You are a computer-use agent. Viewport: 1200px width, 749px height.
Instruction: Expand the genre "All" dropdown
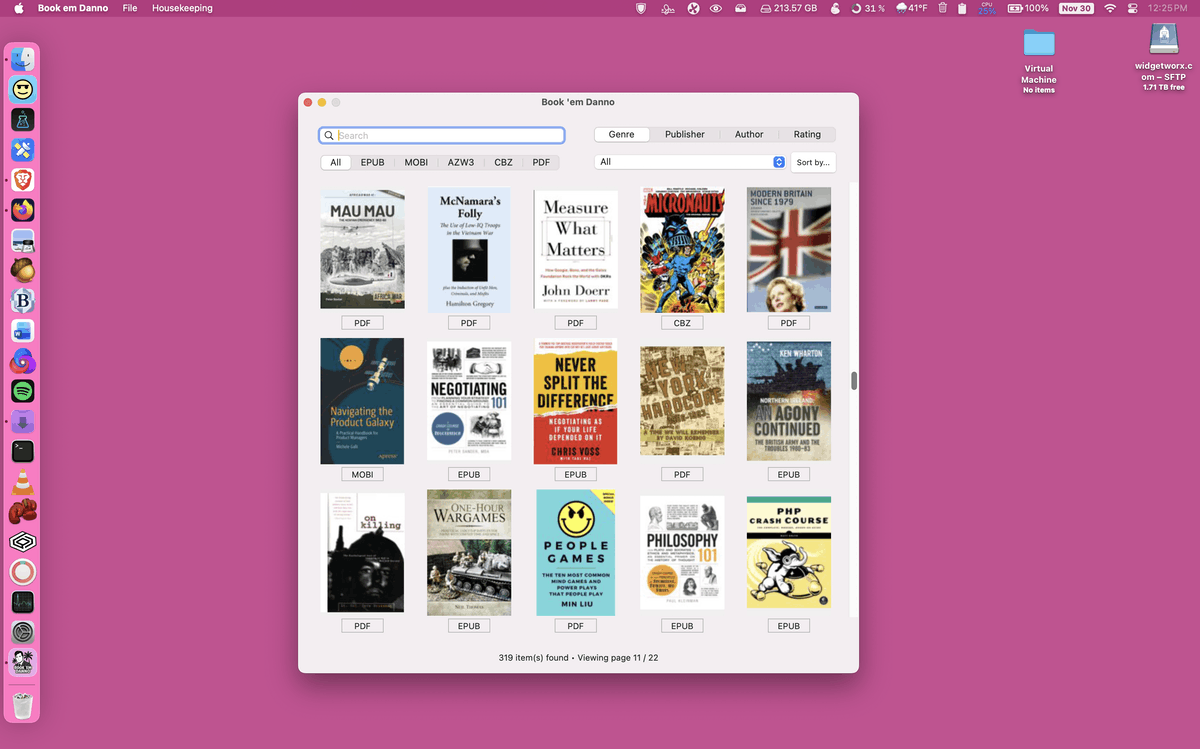(x=689, y=162)
